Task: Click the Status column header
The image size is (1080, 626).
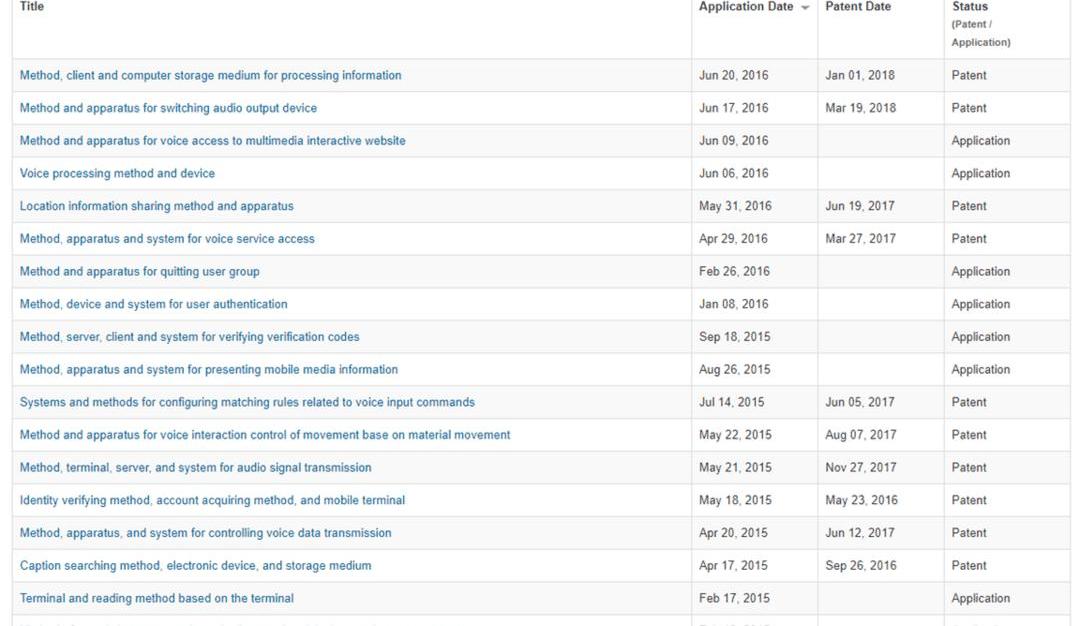Action: [x=969, y=7]
